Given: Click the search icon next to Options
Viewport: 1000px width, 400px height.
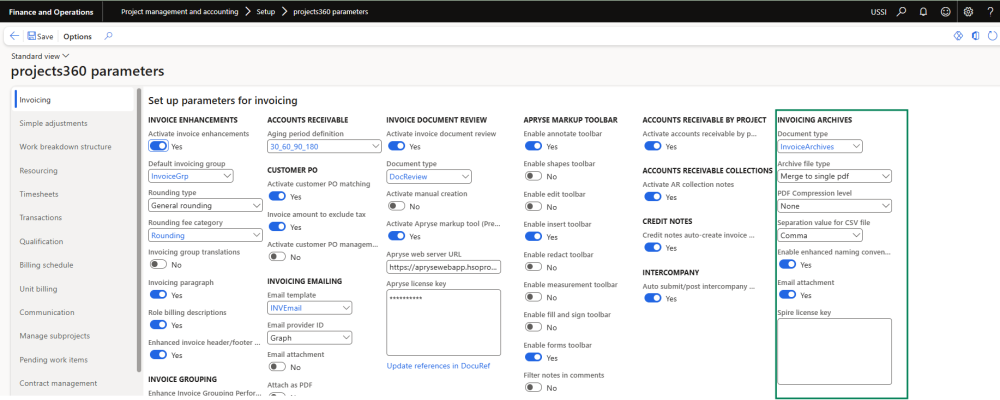Looking at the screenshot, I should tap(108, 36).
